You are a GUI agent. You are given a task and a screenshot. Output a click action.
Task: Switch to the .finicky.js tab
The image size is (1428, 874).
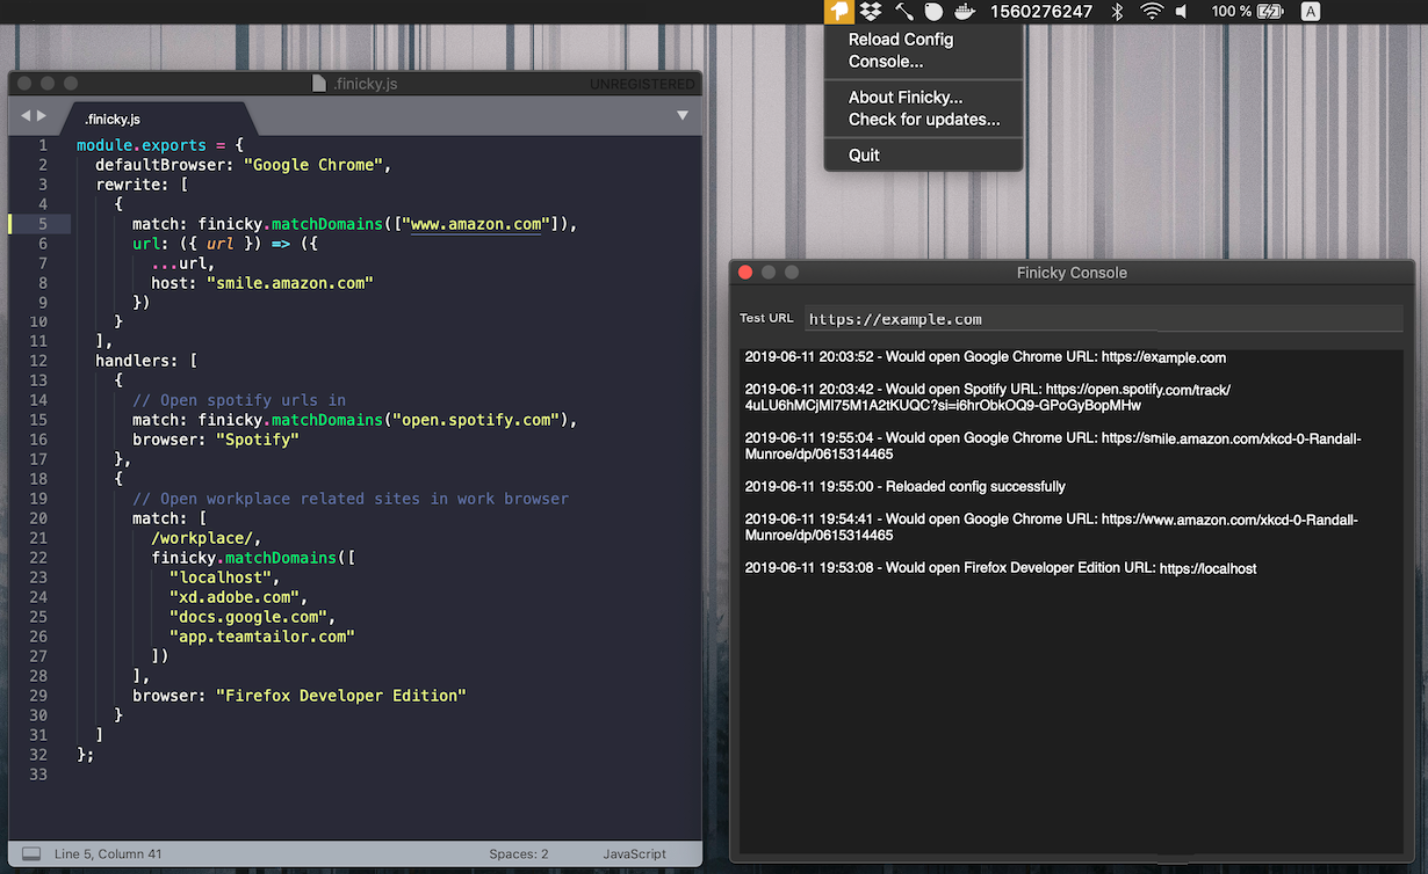coord(113,119)
